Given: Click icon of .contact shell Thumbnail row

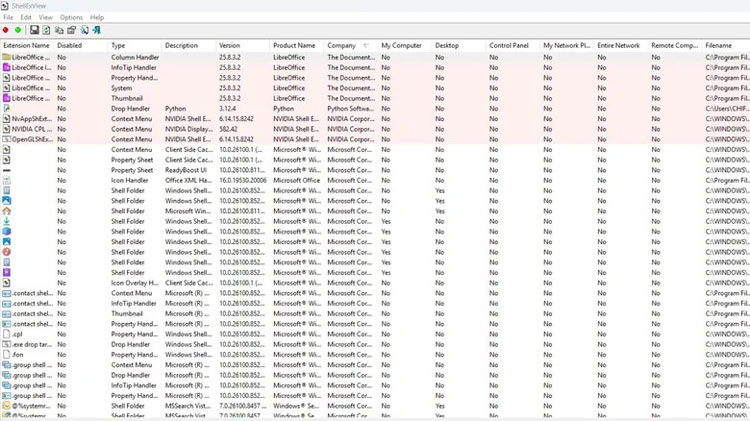Looking at the screenshot, I should (x=6, y=314).
